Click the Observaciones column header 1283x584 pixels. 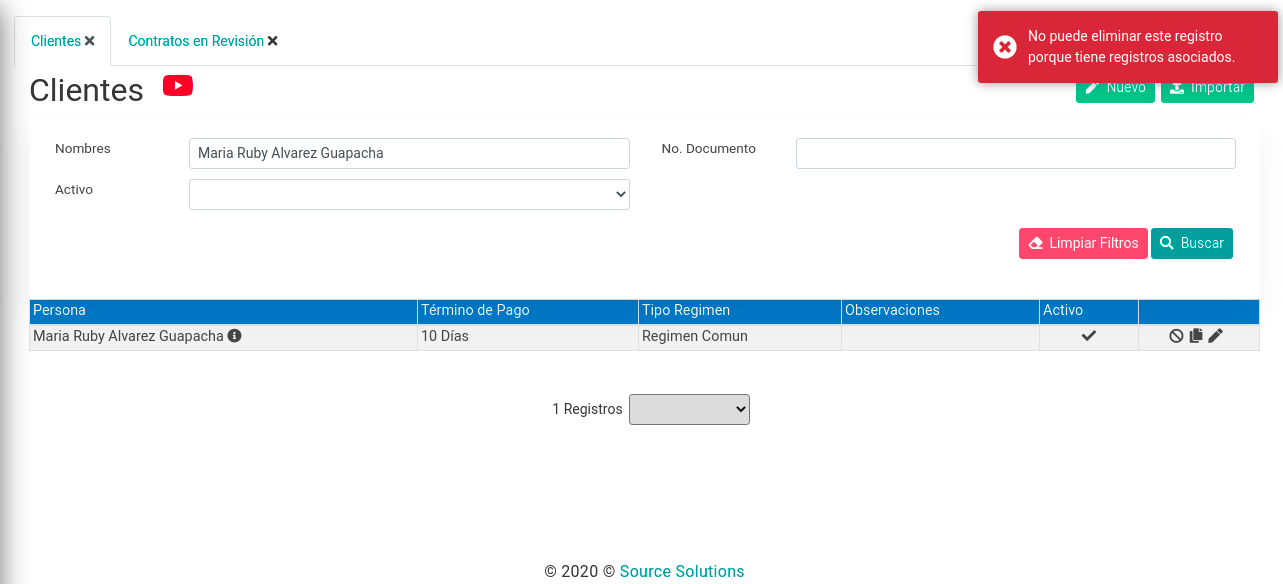(940, 311)
